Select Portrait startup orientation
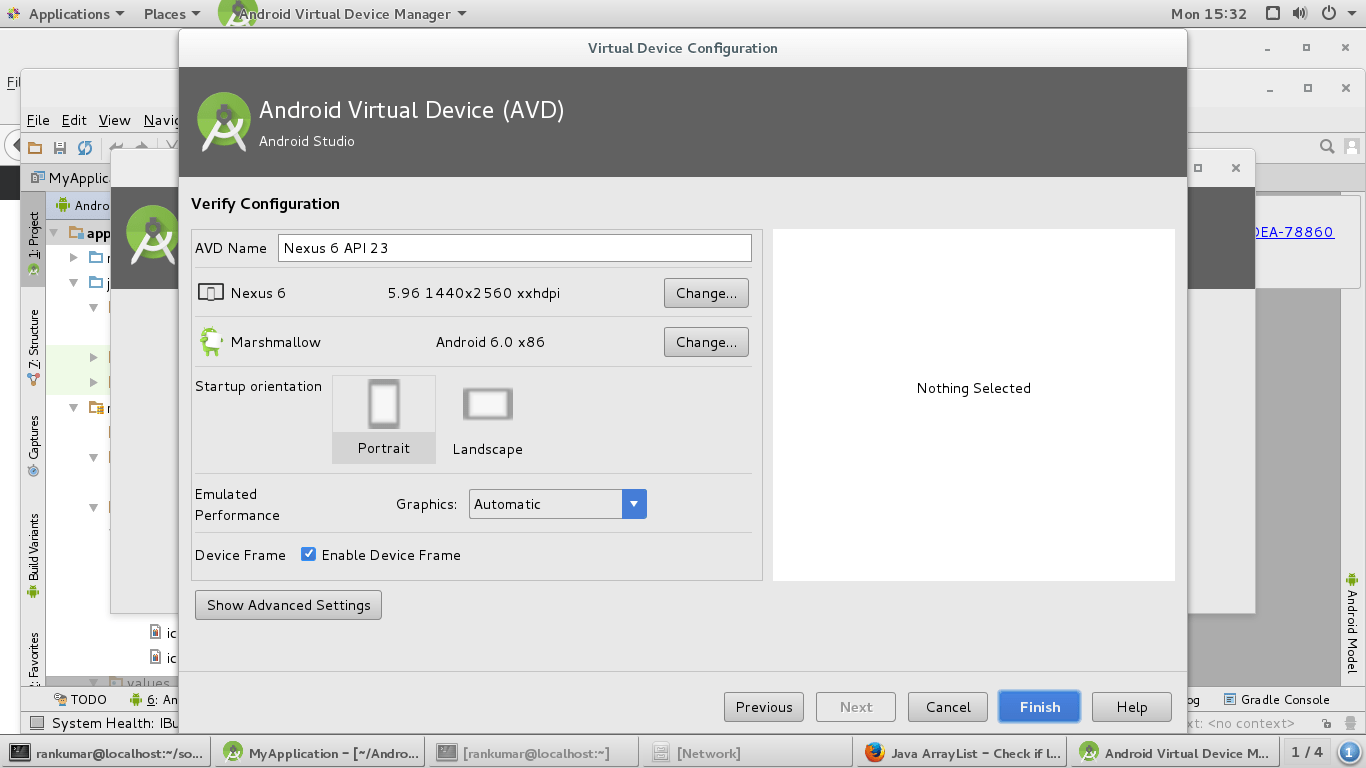The height and width of the screenshot is (768, 1366). [384, 419]
